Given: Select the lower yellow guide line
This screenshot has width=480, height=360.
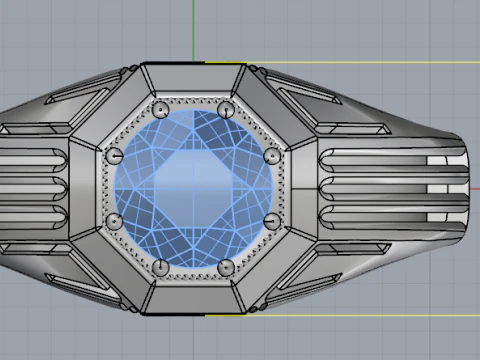Looking at the screenshot, I should [342, 315].
